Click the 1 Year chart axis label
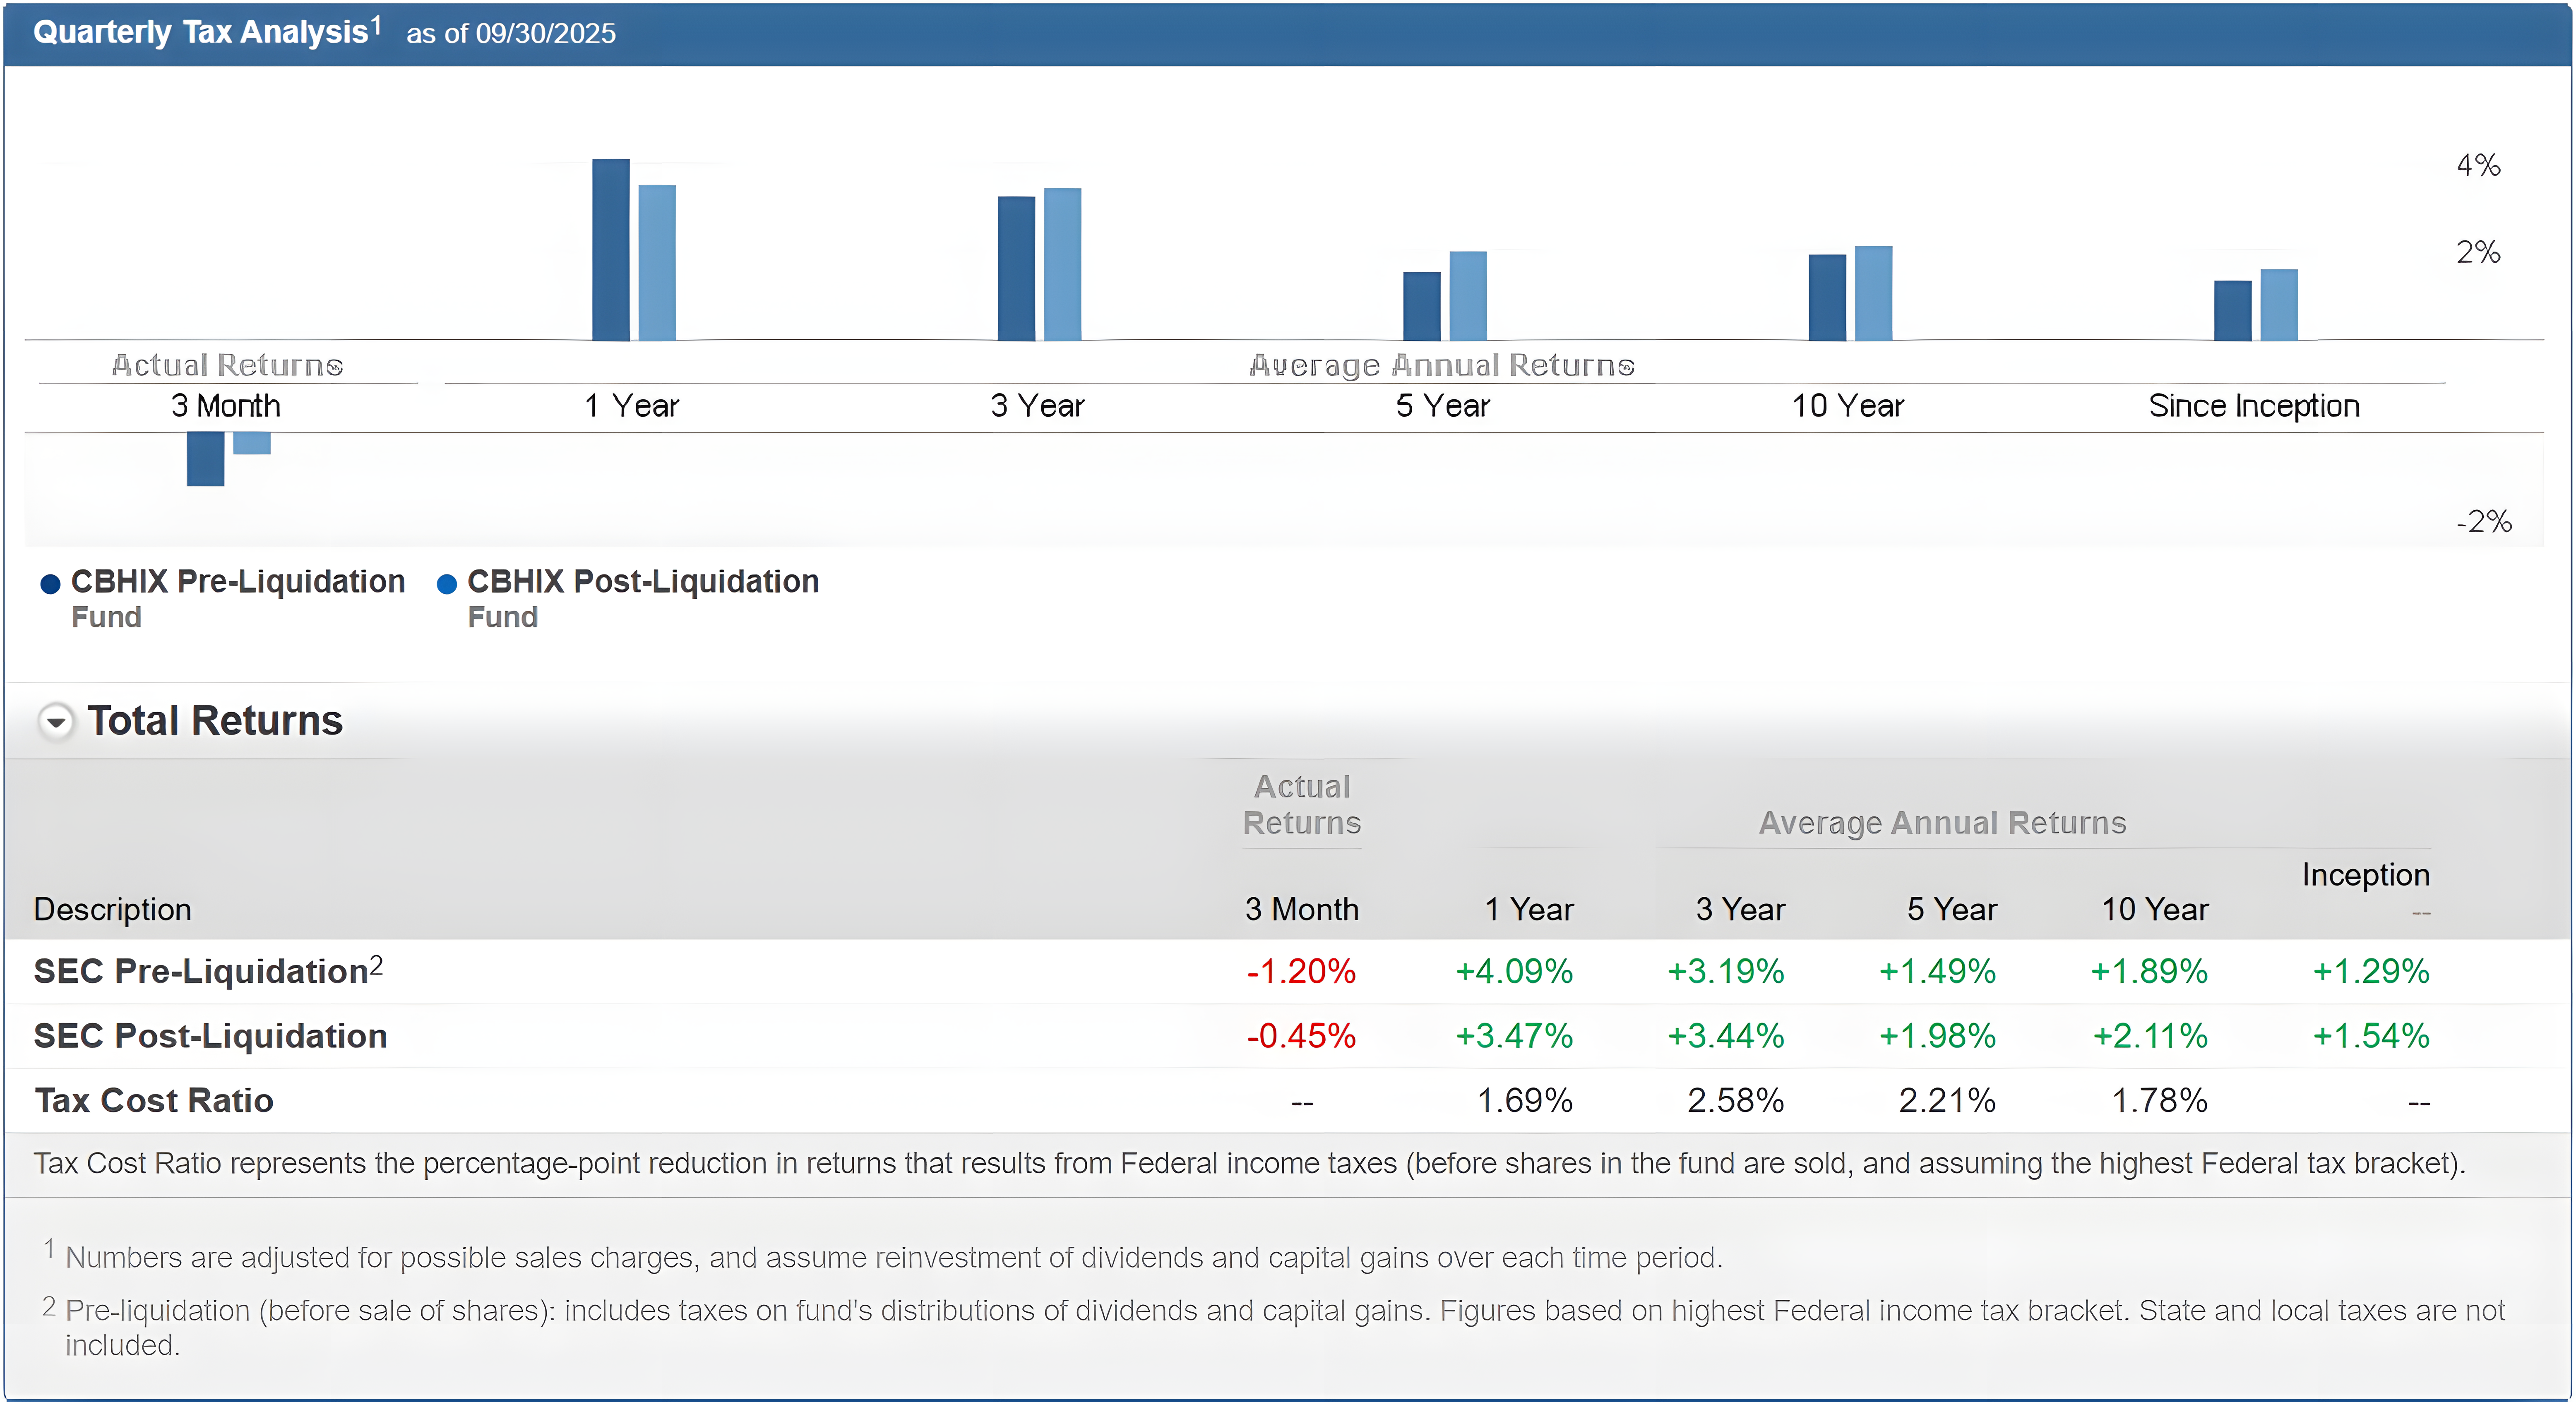 [x=631, y=406]
